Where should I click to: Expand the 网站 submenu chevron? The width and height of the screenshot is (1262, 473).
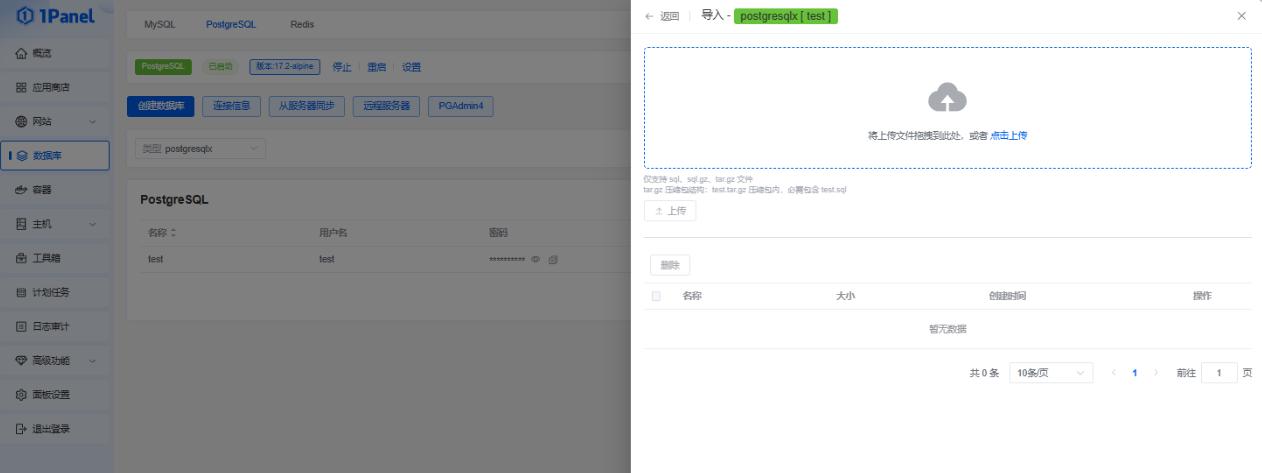click(93, 121)
